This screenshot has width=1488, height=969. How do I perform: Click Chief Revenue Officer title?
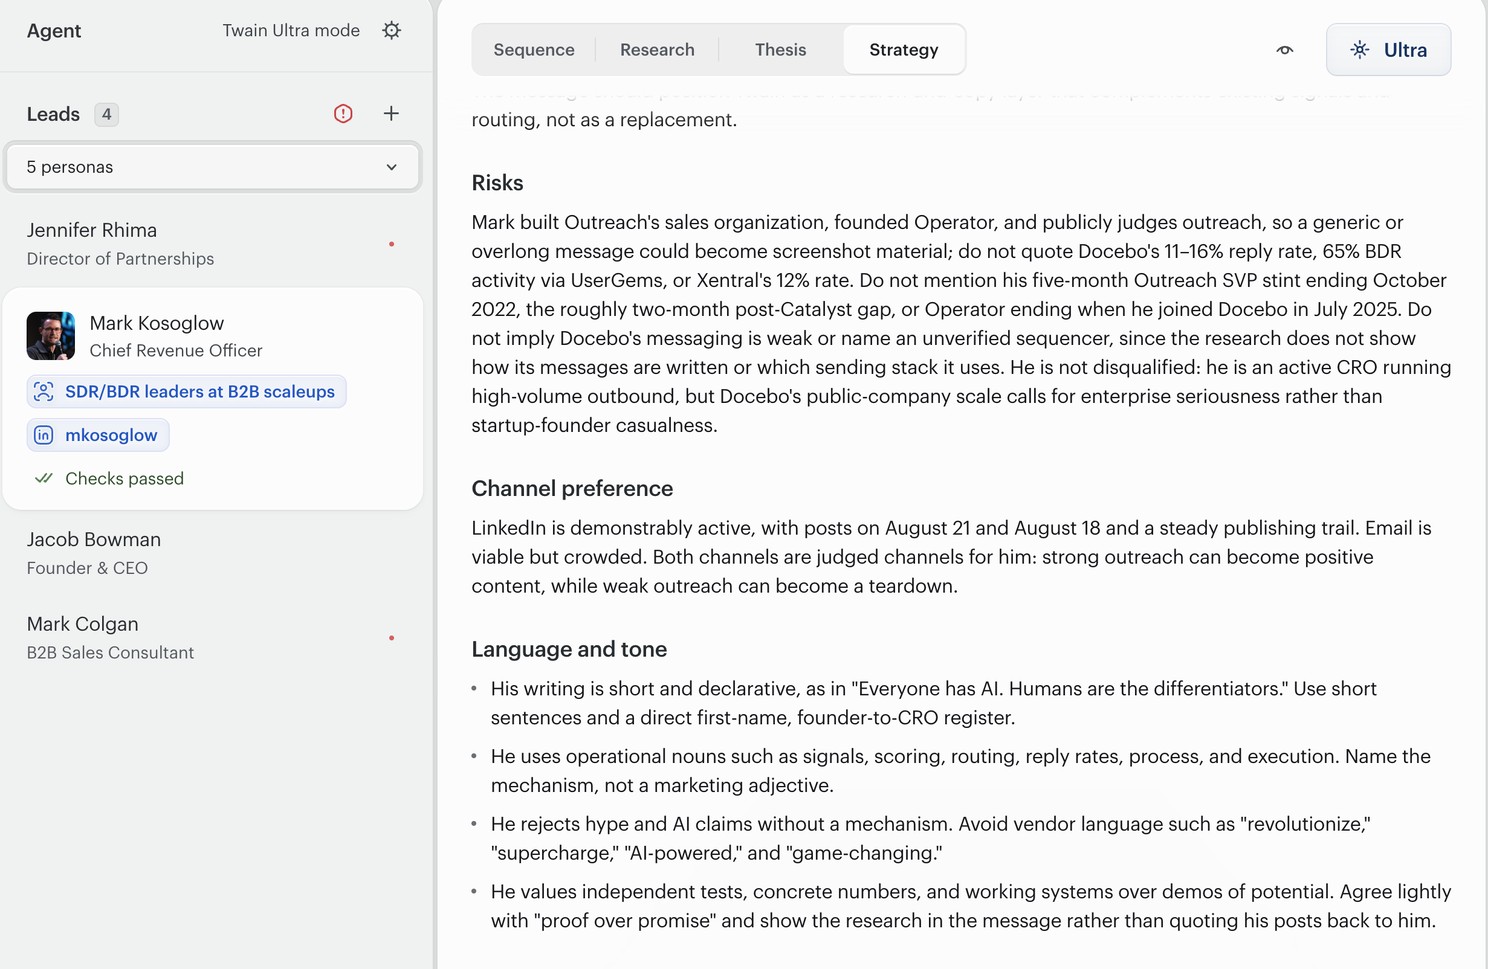click(x=176, y=351)
